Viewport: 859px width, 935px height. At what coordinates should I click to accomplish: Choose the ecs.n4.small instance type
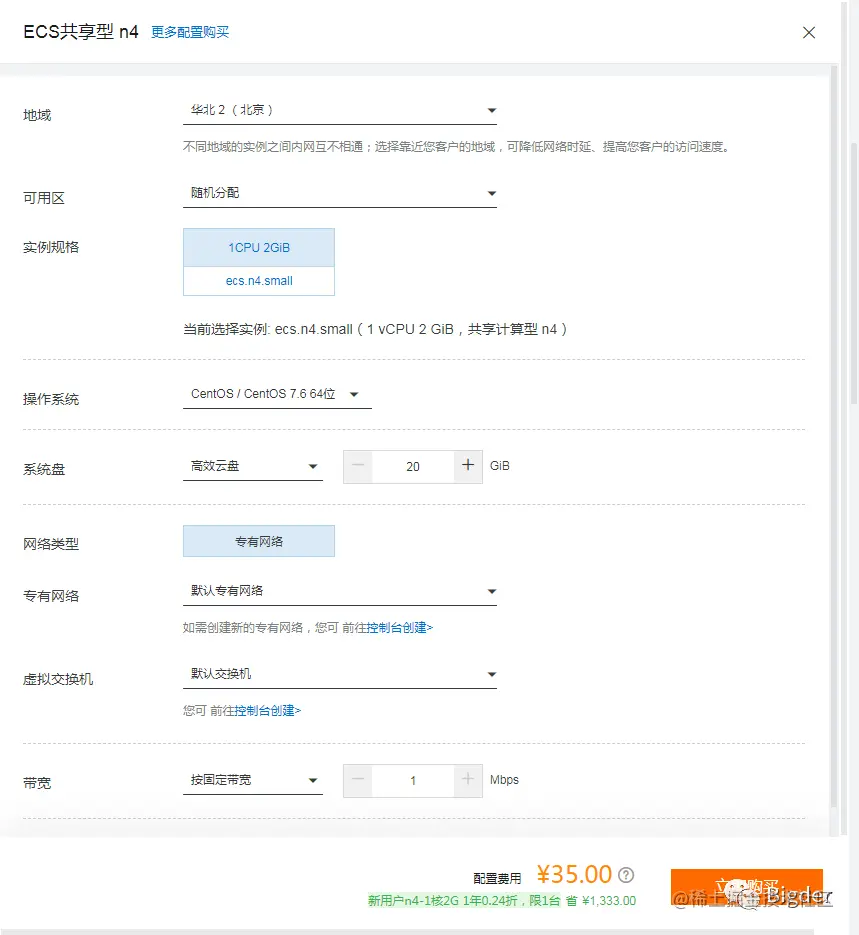coord(258,281)
